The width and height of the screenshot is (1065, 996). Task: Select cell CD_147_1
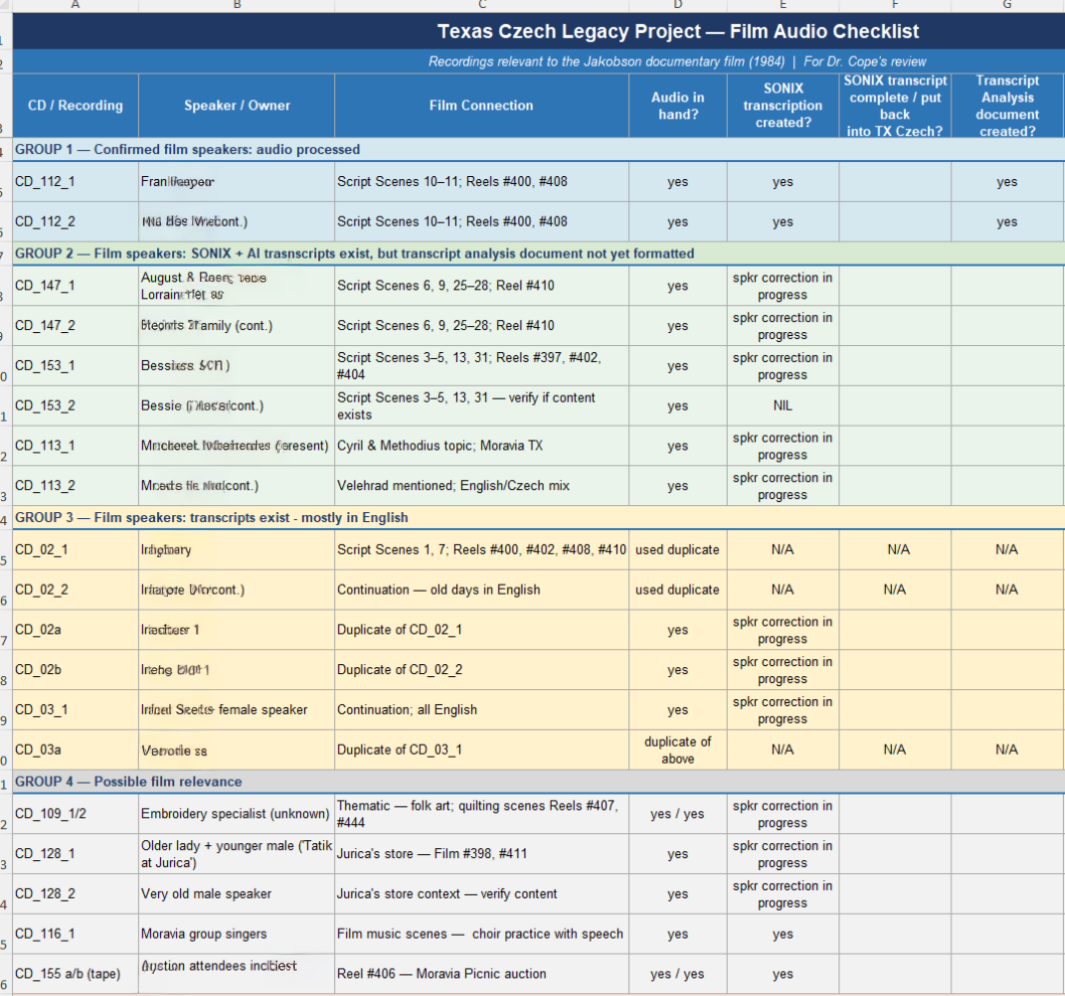pos(75,285)
